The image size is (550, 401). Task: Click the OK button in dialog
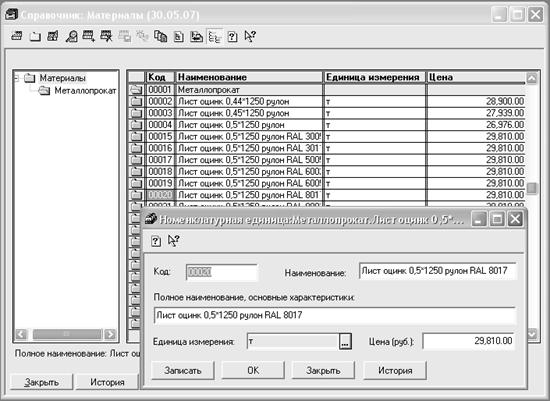pos(253,370)
